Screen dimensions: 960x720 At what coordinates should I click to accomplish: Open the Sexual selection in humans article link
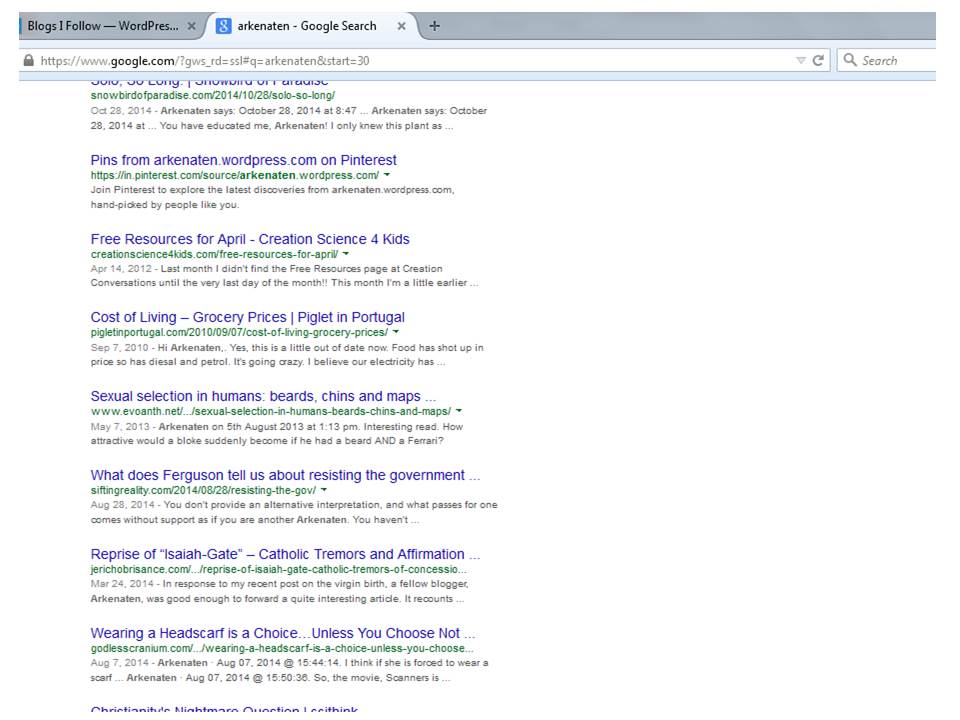263,396
